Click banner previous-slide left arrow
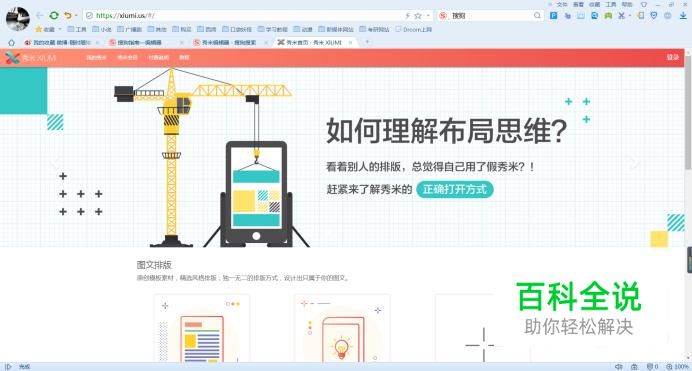 [55, 162]
